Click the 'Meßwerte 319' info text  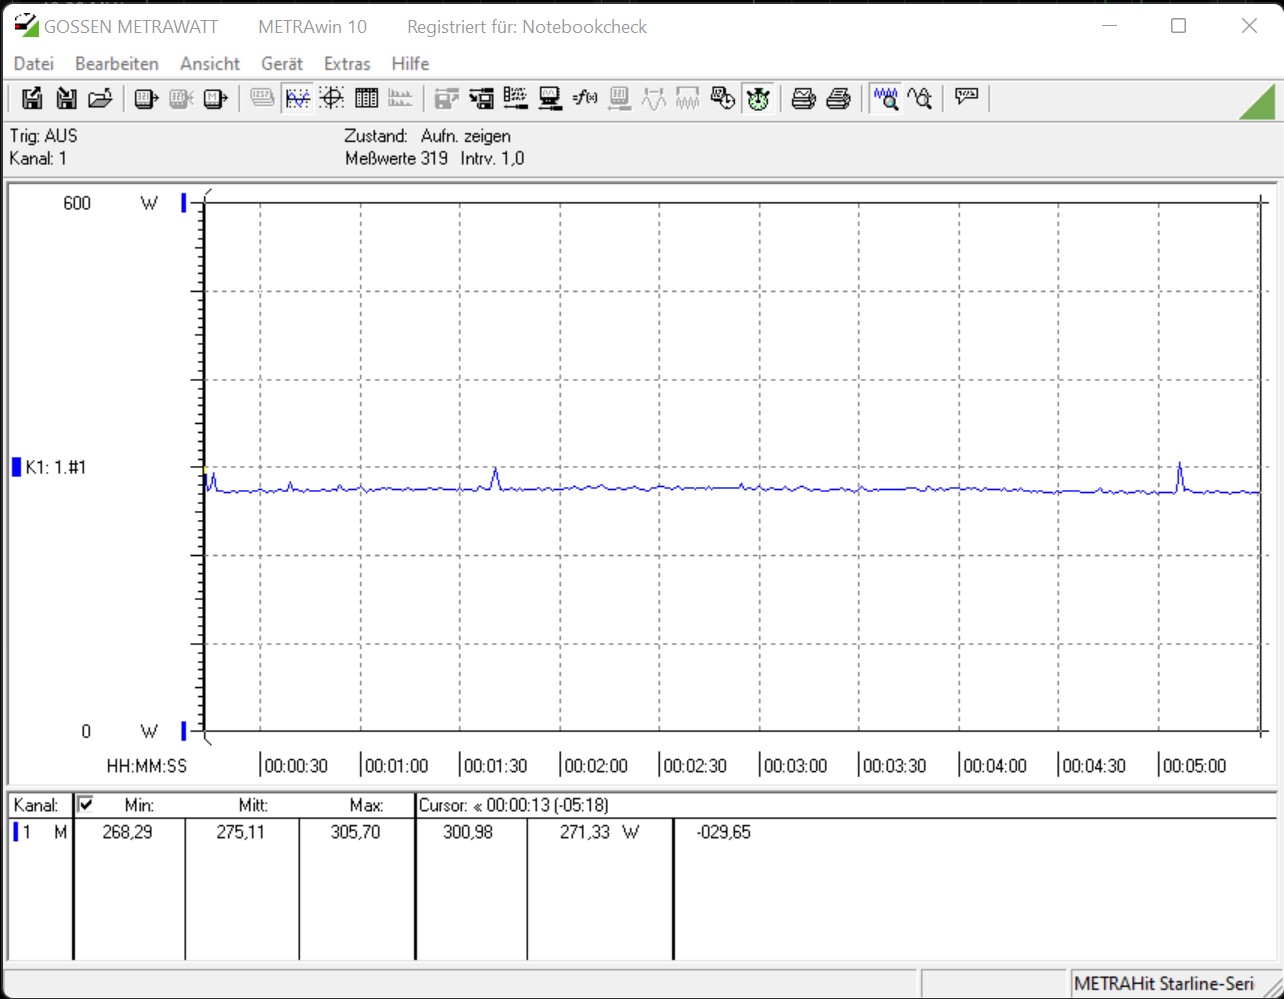(396, 158)
